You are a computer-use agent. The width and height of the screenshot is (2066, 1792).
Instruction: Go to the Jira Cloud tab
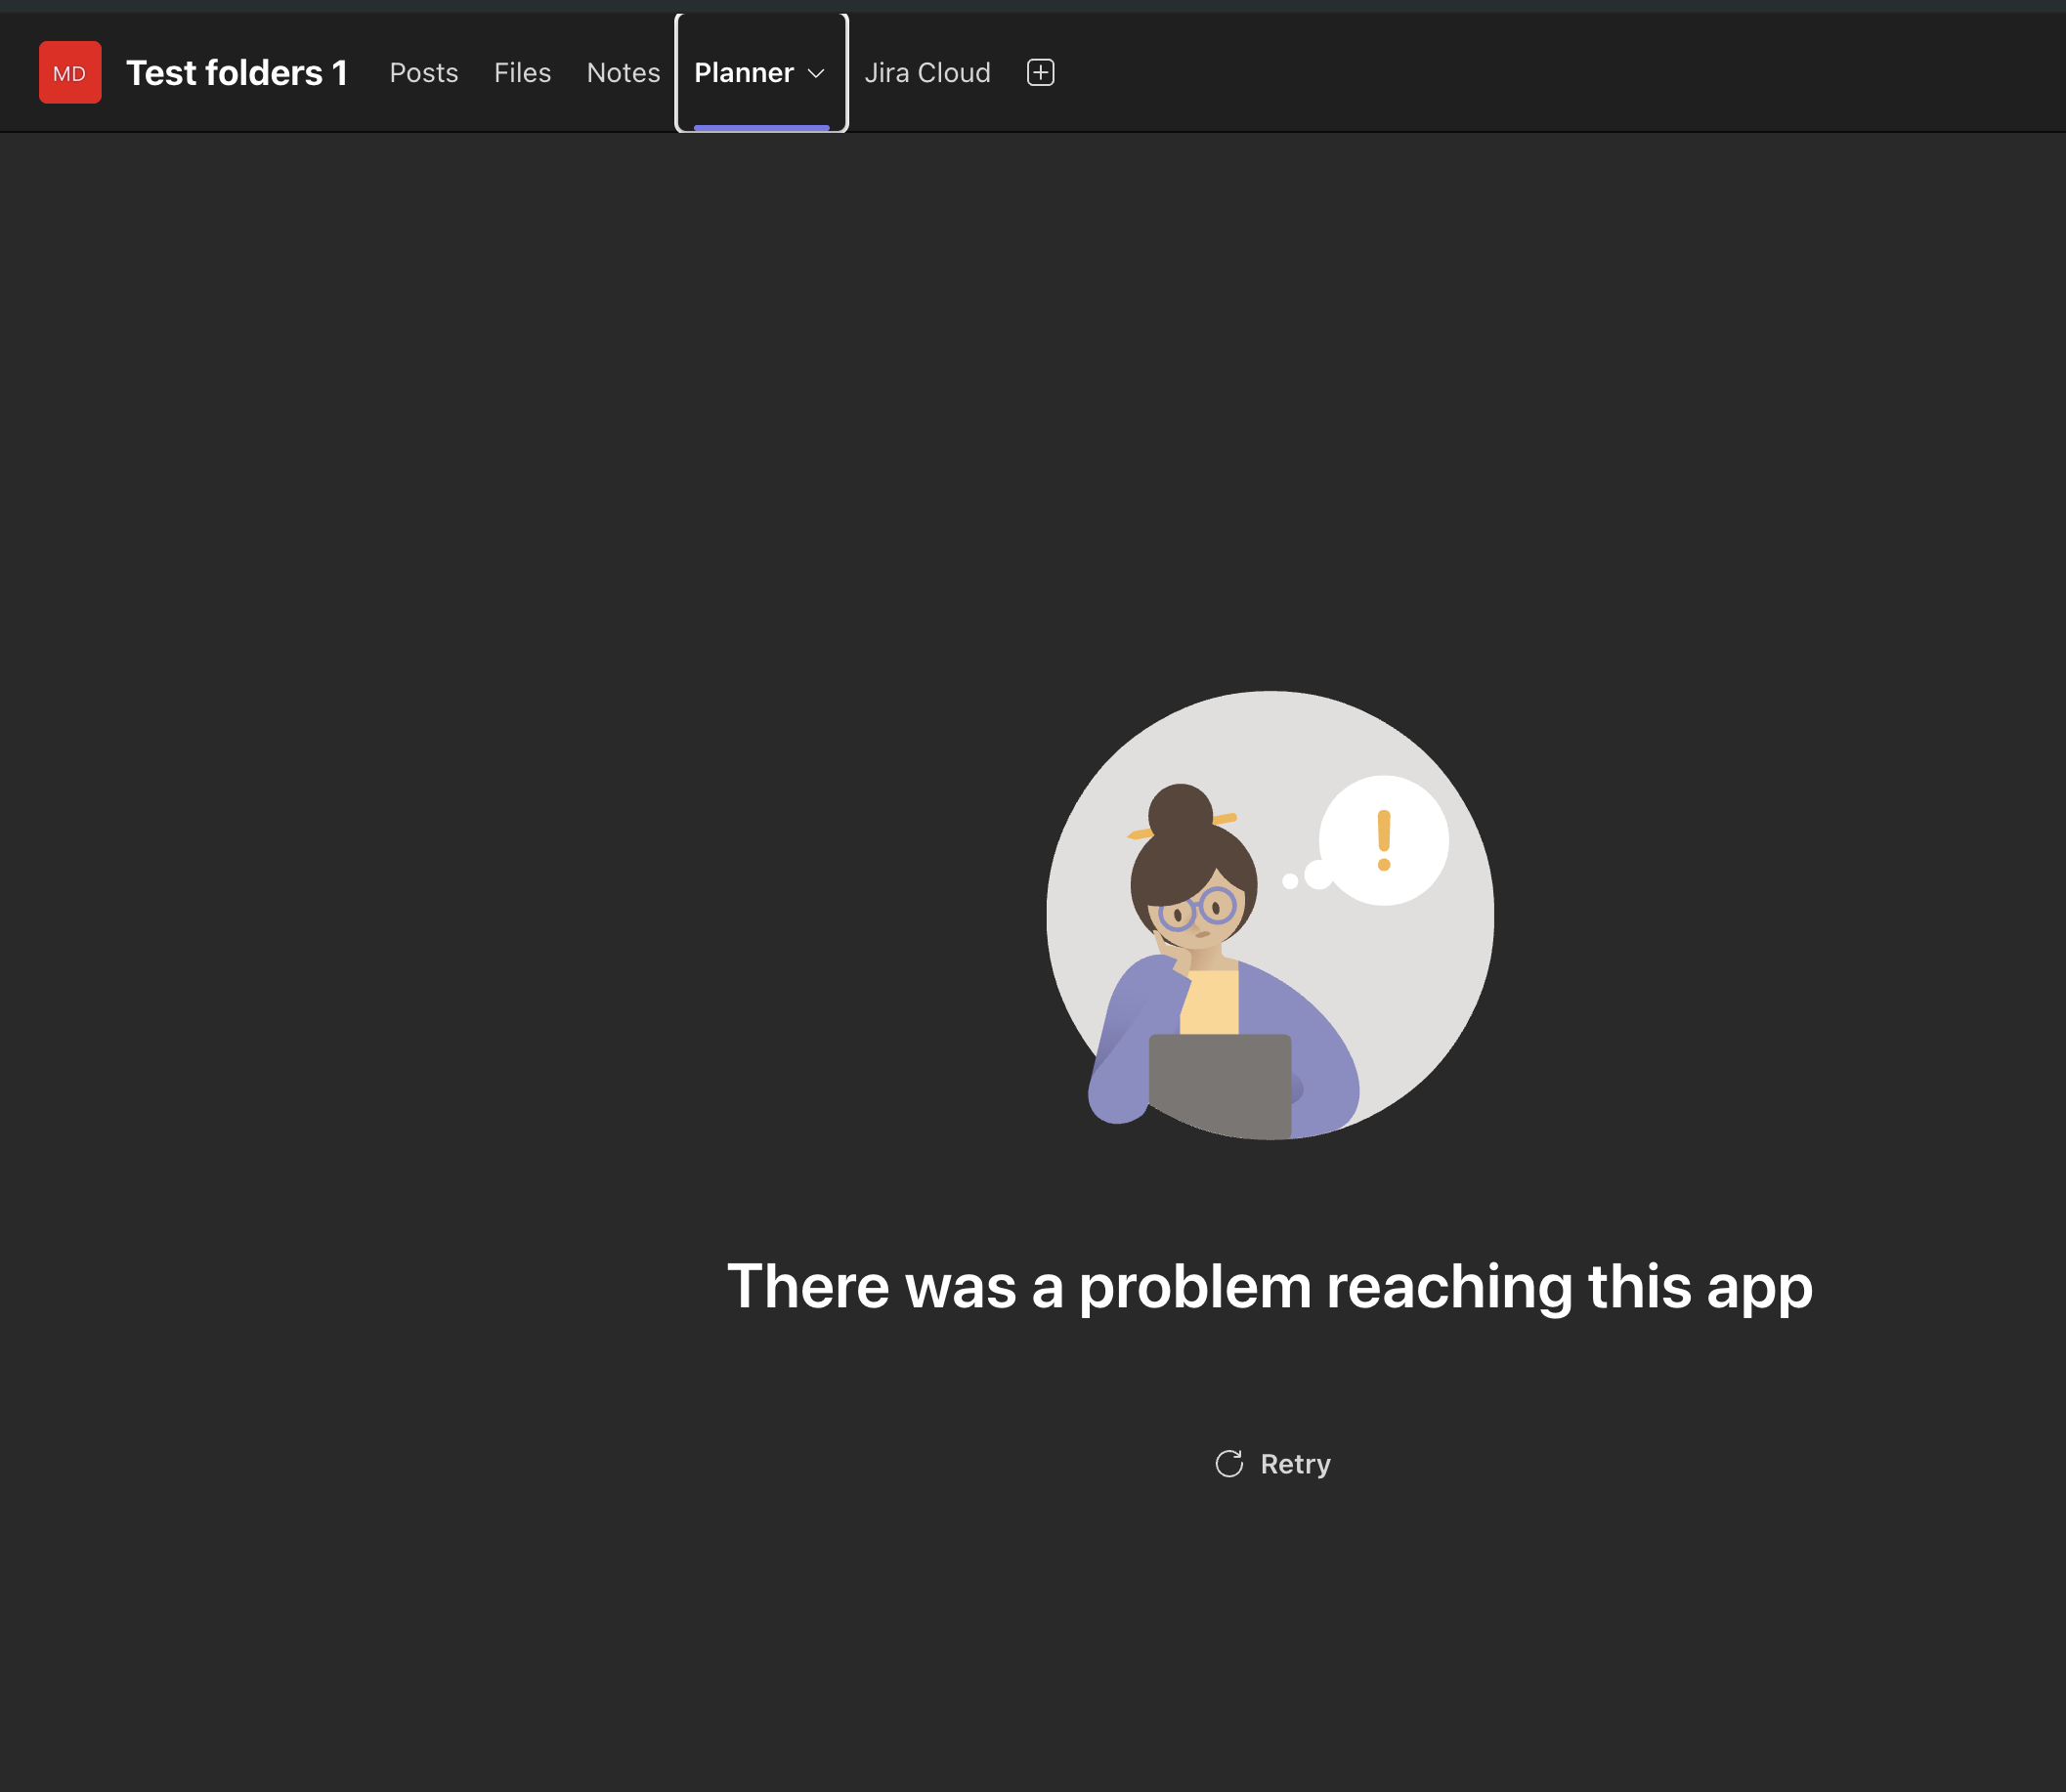(927, 73)
